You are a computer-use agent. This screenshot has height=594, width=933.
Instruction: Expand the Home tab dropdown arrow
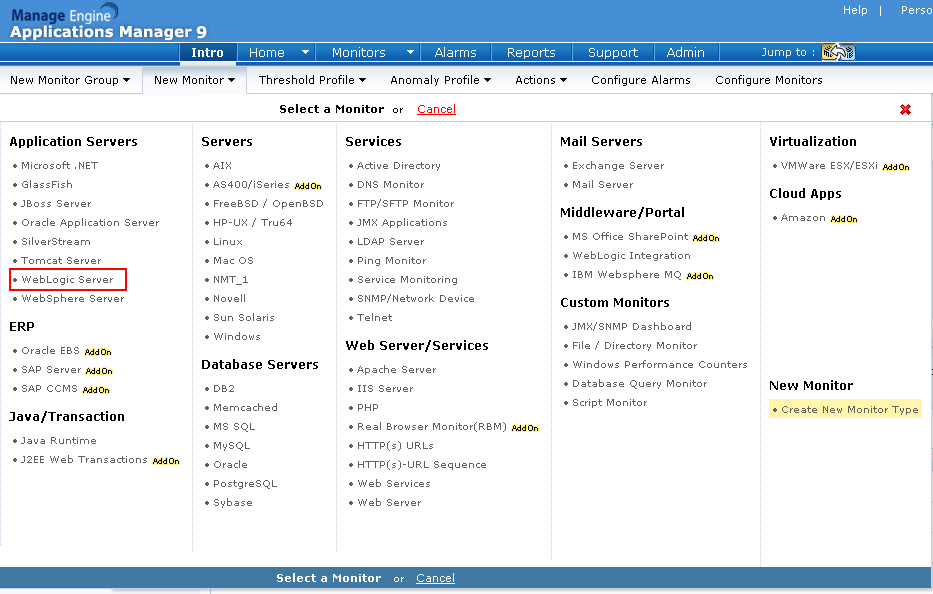pyautogui.click(x=305, y=52)
